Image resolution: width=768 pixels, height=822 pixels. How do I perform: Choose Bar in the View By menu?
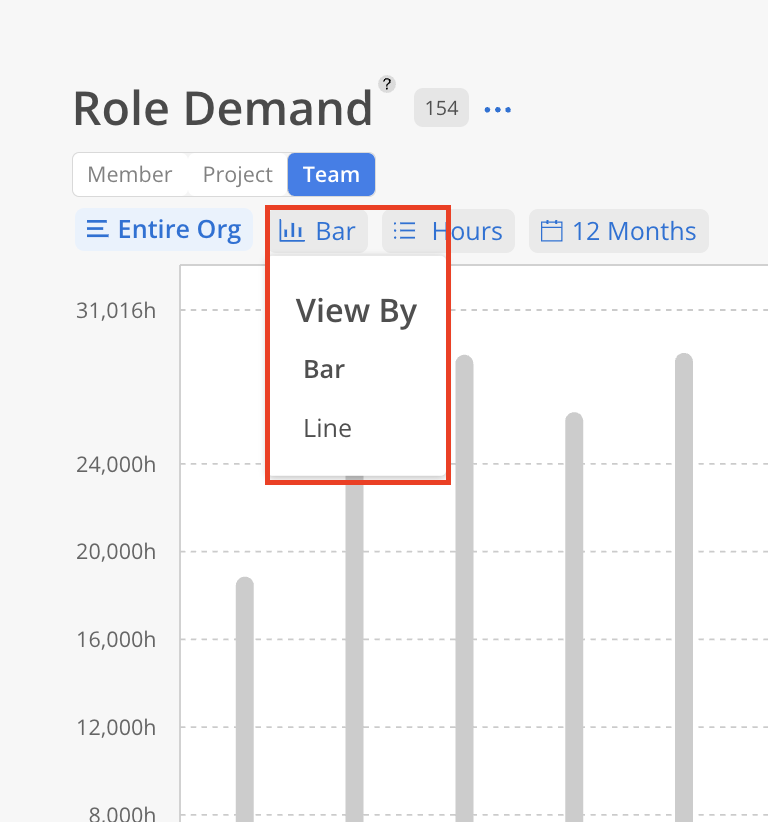click(324, 370)
